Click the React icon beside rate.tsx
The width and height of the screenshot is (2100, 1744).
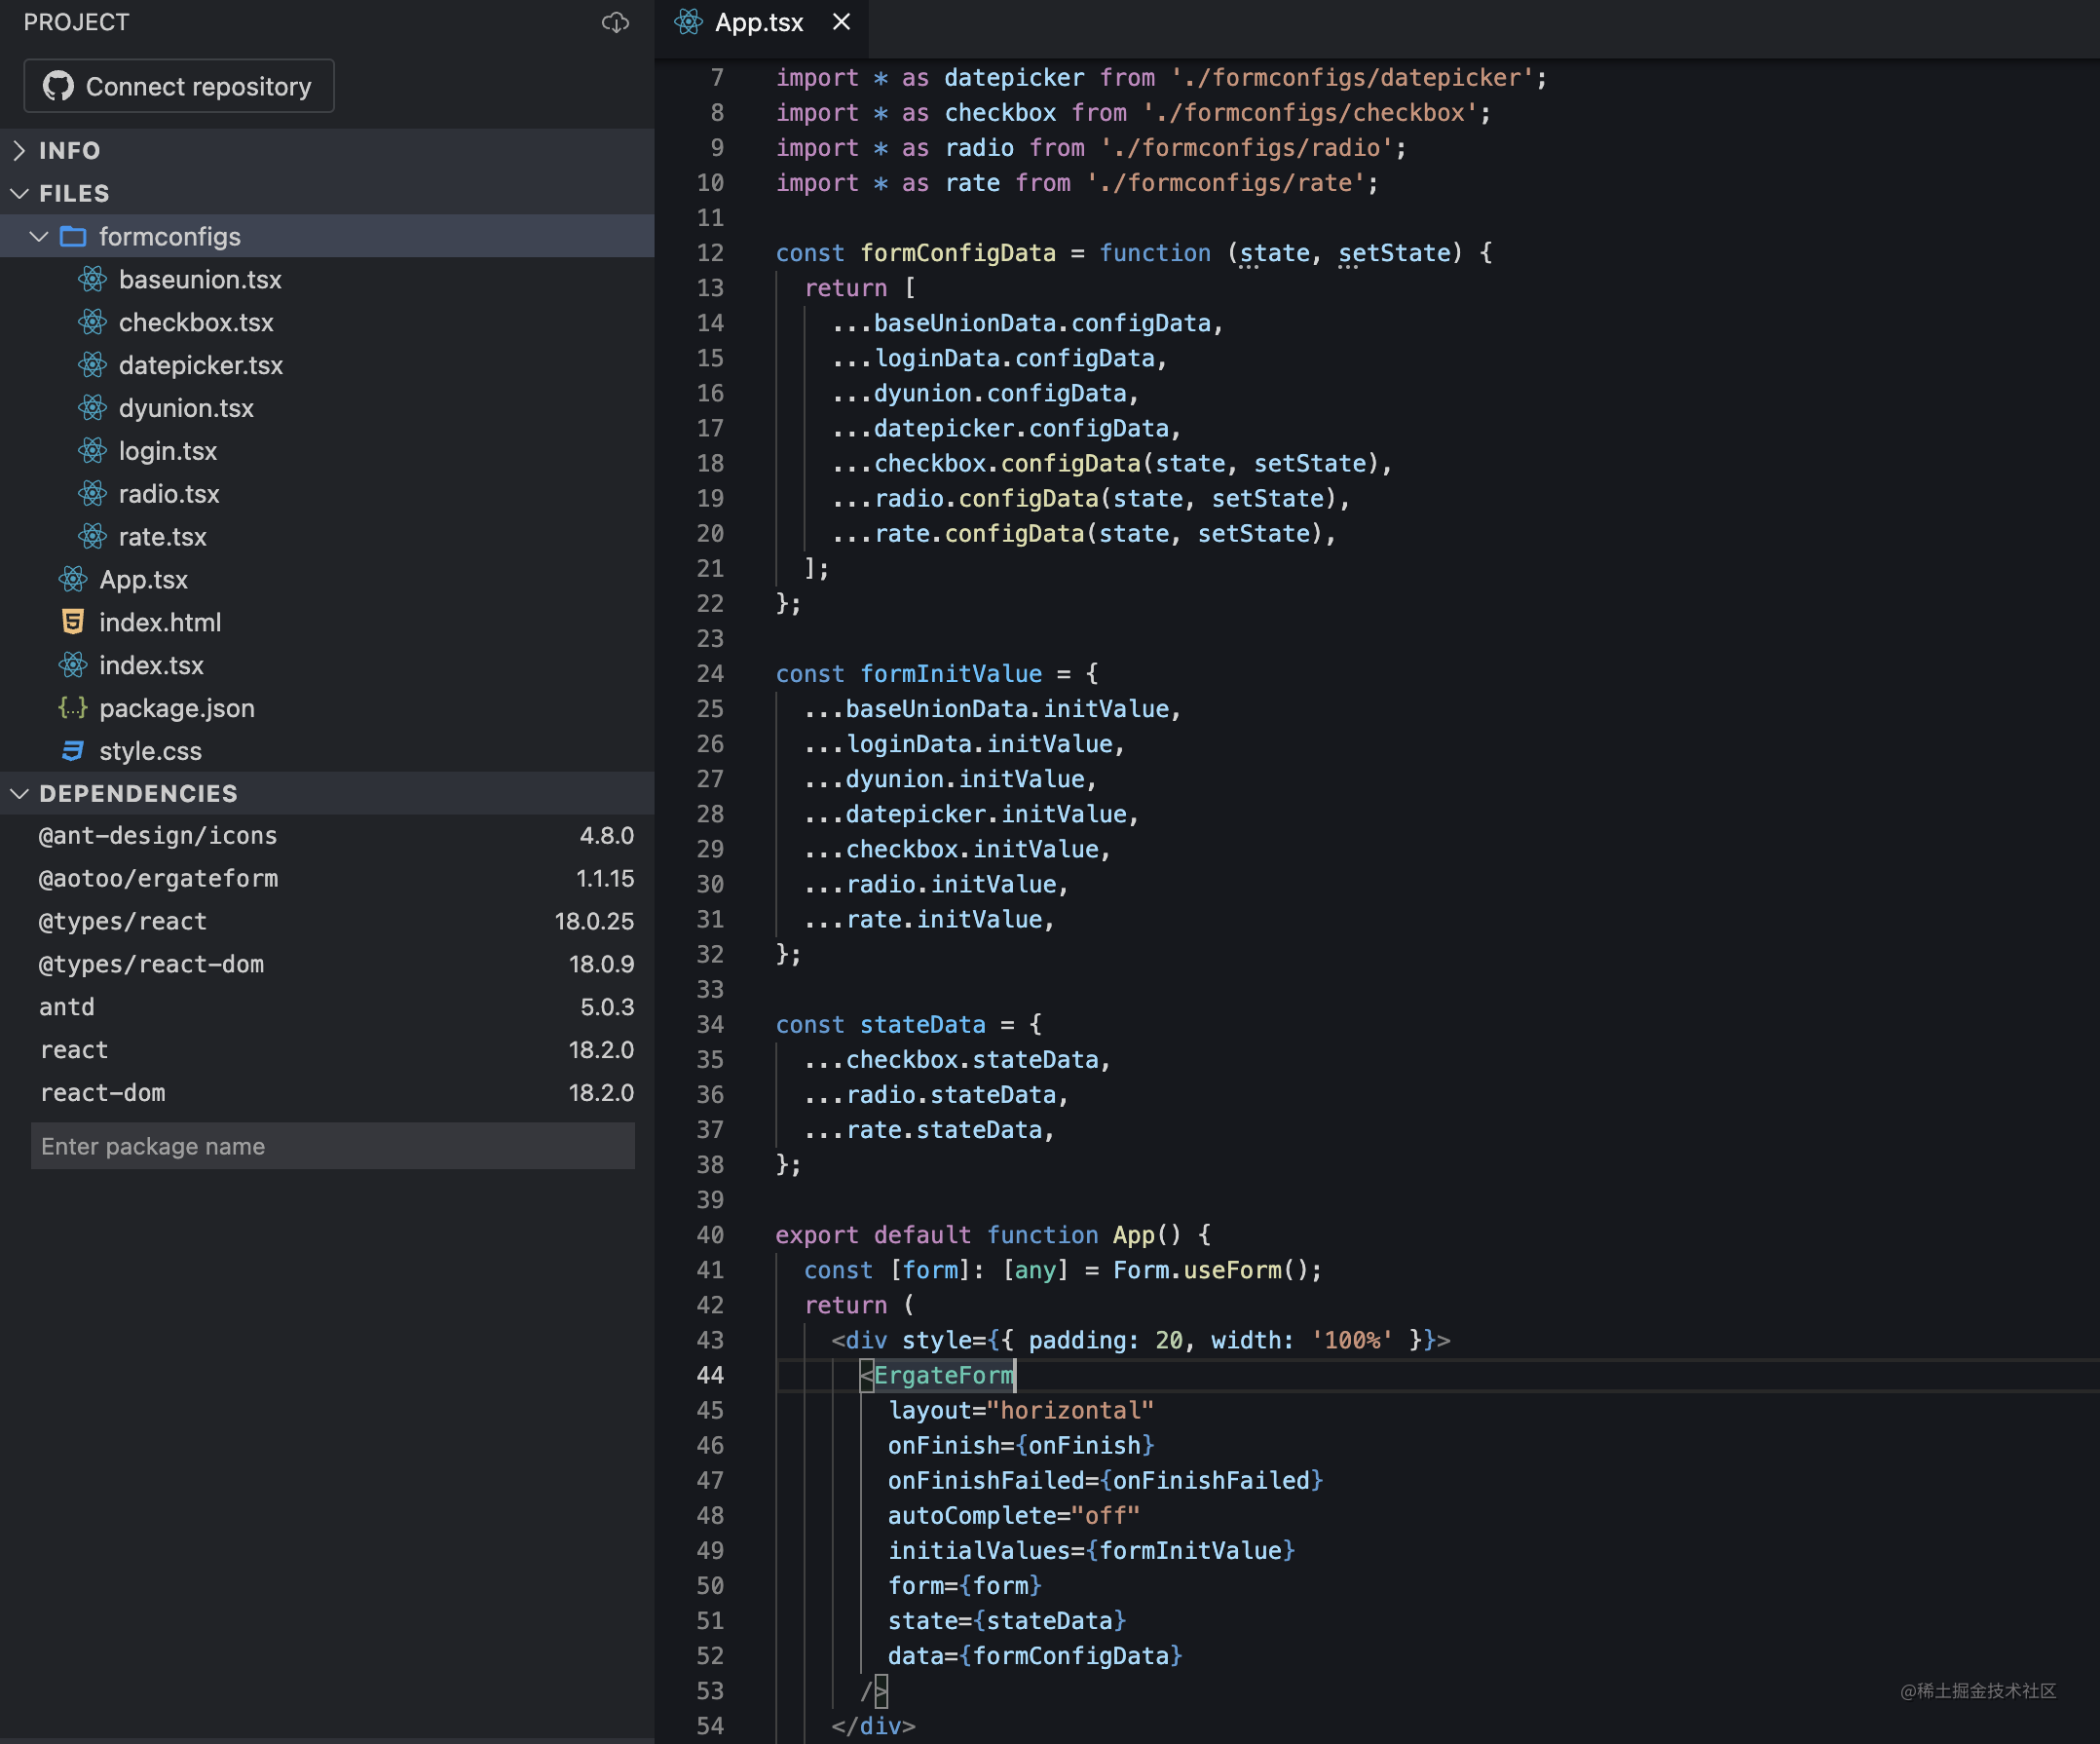click(x=92, y=537)
